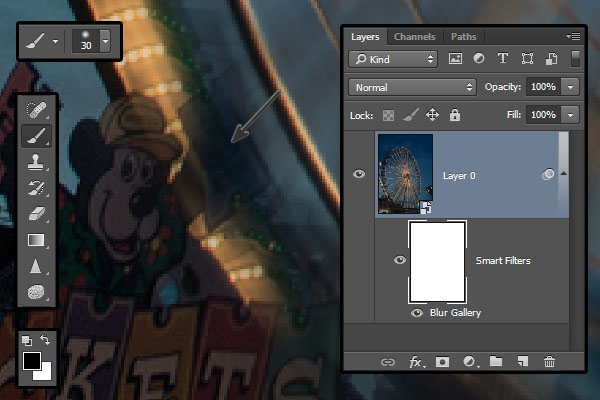Filter for shape layers
This screenshot has width=600, height=400.
(527, 59)
